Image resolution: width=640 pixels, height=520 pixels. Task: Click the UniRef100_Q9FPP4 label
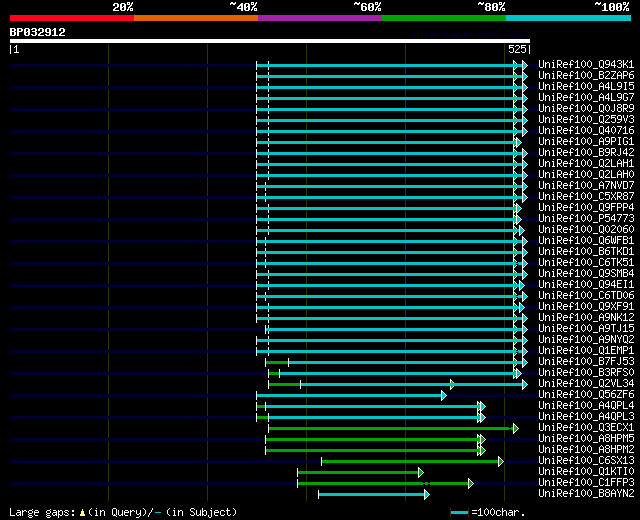point(586,208)
